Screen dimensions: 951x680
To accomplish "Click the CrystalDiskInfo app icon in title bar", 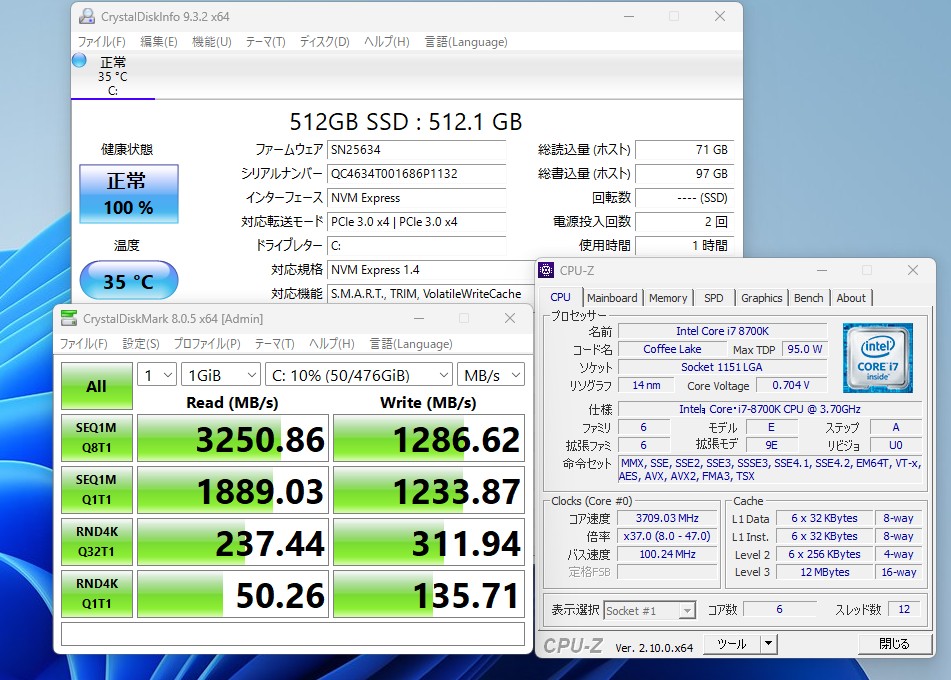I will tap(87, 16).
